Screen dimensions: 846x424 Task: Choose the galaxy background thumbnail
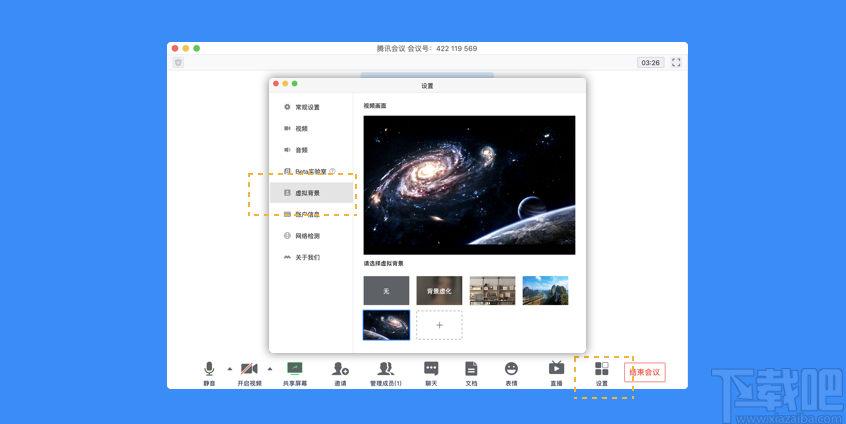(386, 325)
